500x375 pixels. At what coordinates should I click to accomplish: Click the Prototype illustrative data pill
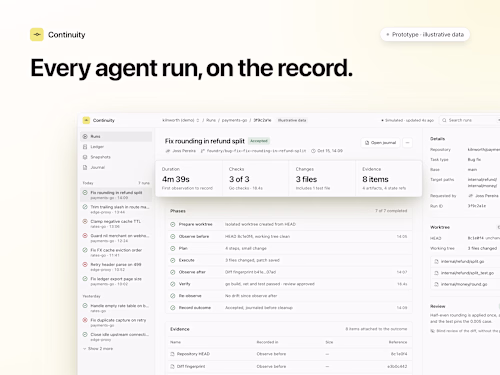point(425,34)
